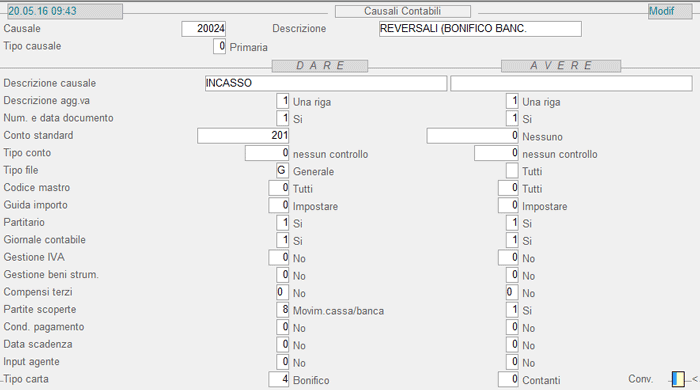
Task: Click the empty Descrizione causale AVERE field
Action: click(x=571, y=83)
